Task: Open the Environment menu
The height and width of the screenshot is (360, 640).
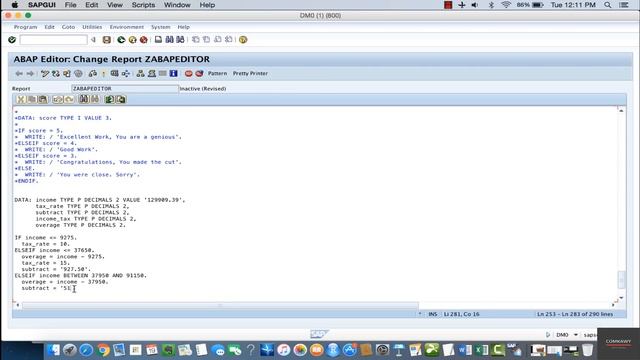Action: coord(127,27)
